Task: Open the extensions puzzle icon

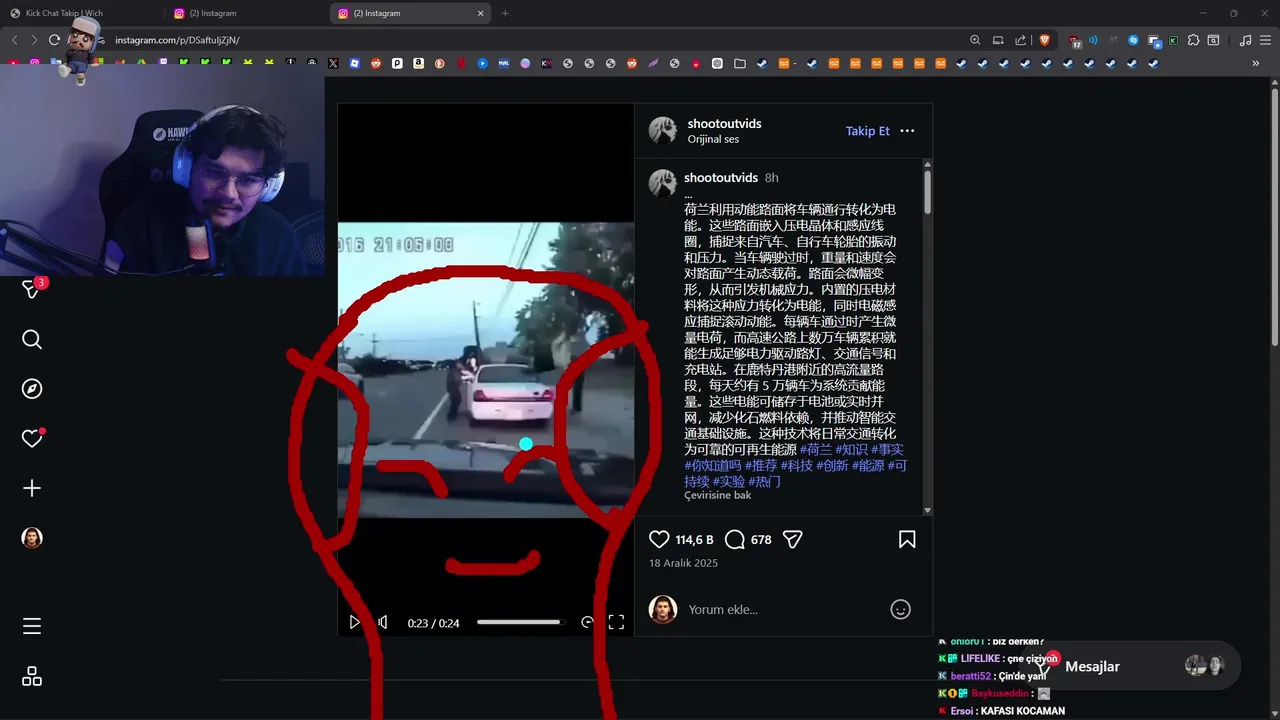Action: pos(1193,40)
